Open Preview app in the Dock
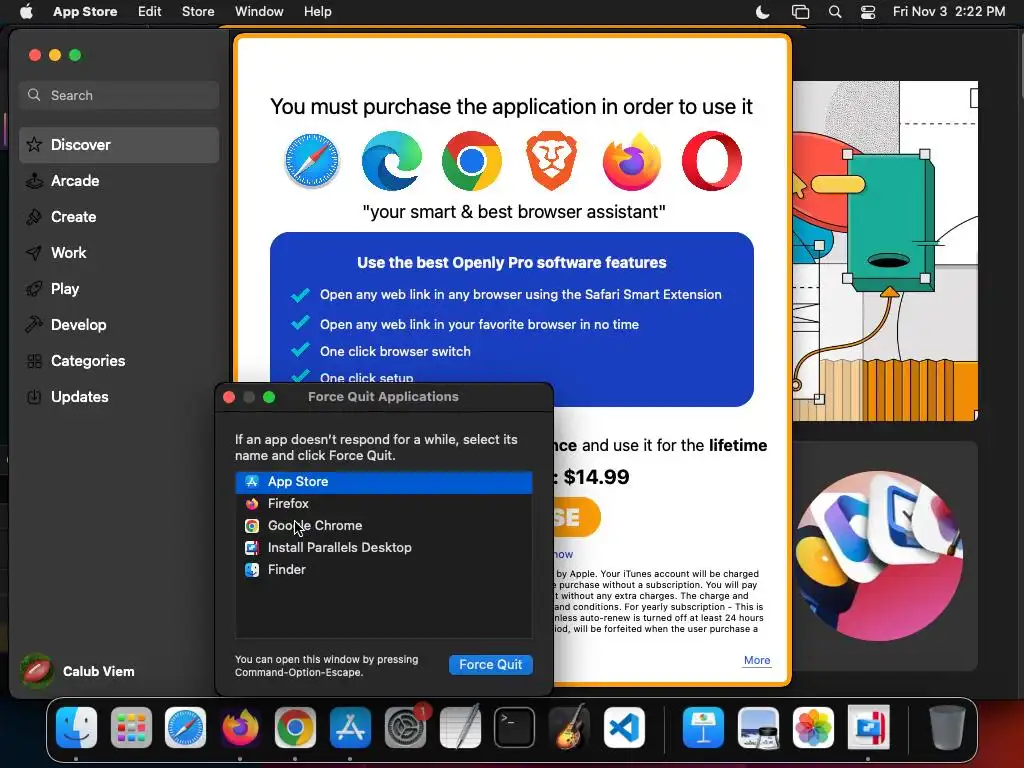 758,727
